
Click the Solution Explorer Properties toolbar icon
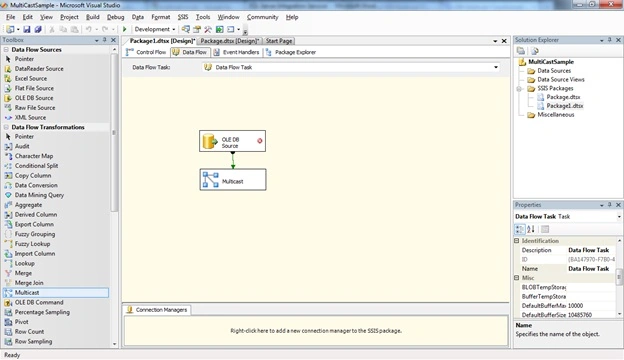[x=521, y=51]
